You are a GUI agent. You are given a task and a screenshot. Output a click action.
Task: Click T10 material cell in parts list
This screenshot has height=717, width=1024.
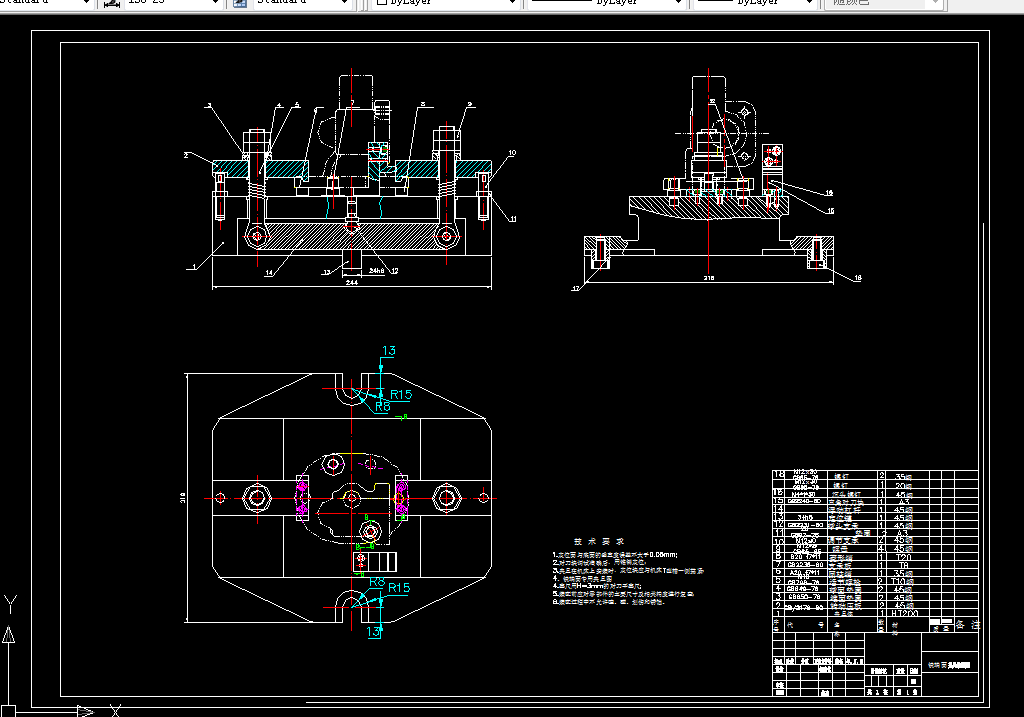(902, 581)
